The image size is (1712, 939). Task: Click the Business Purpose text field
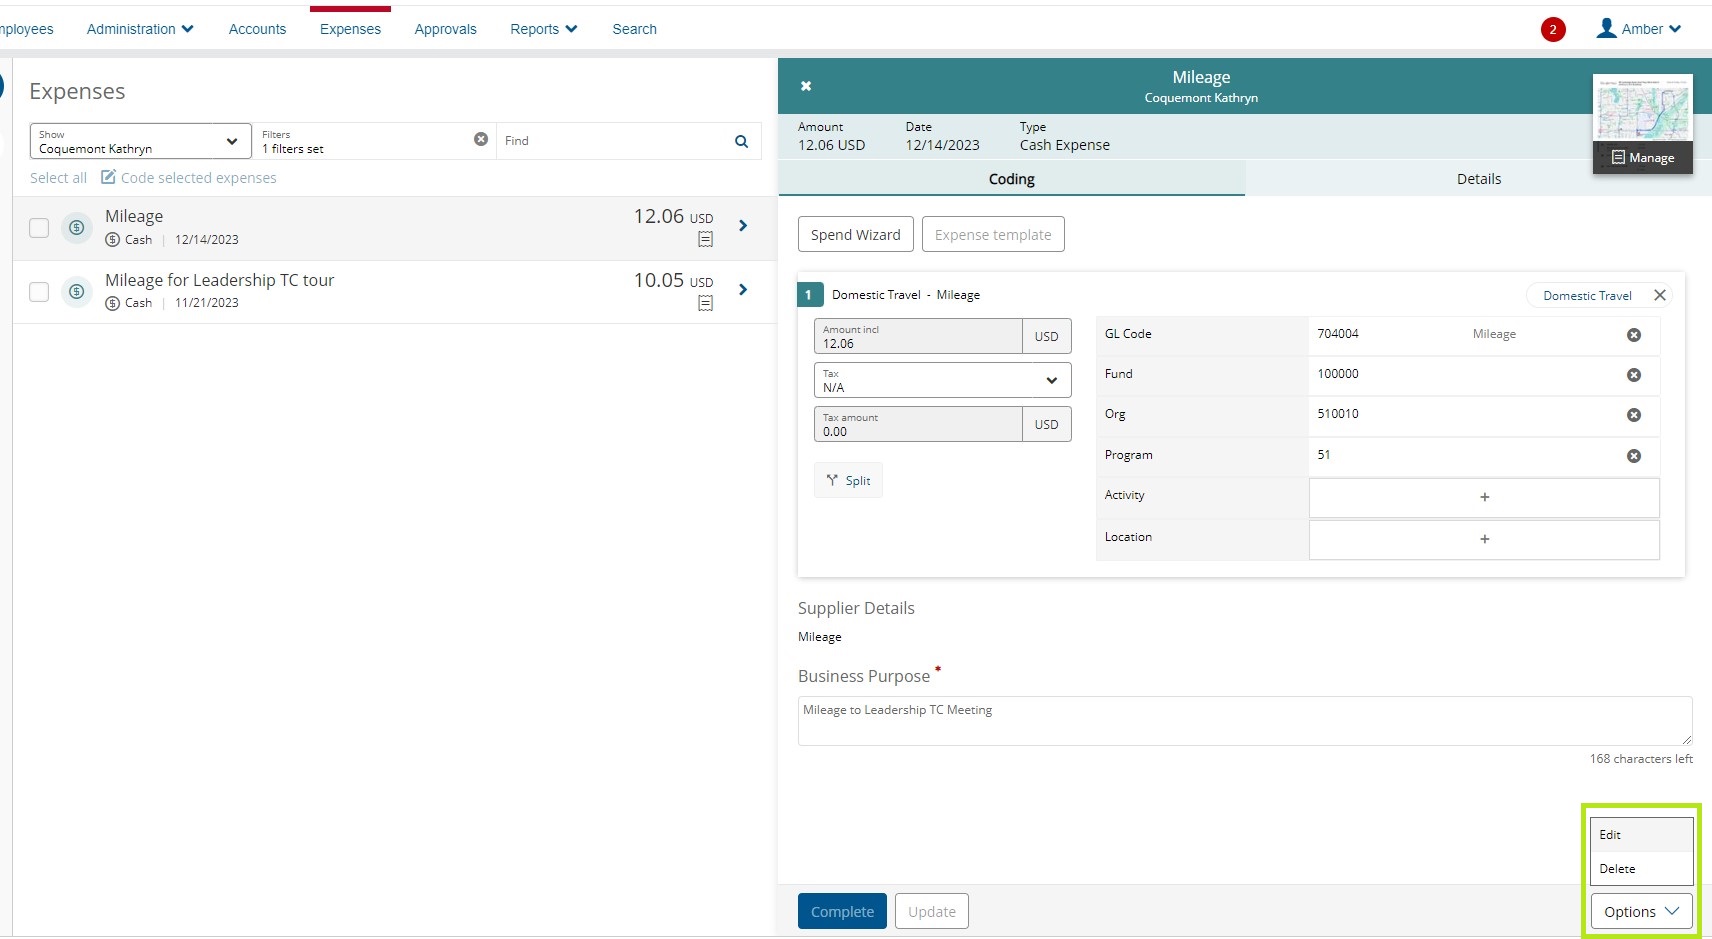[x=1244, y=720]
